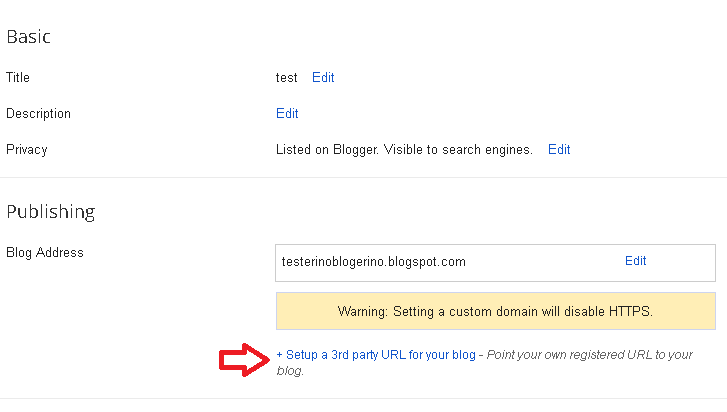This screenshot has height=412, width=727.
Task: Select the "Description" row label
Action: click(38, 113)
